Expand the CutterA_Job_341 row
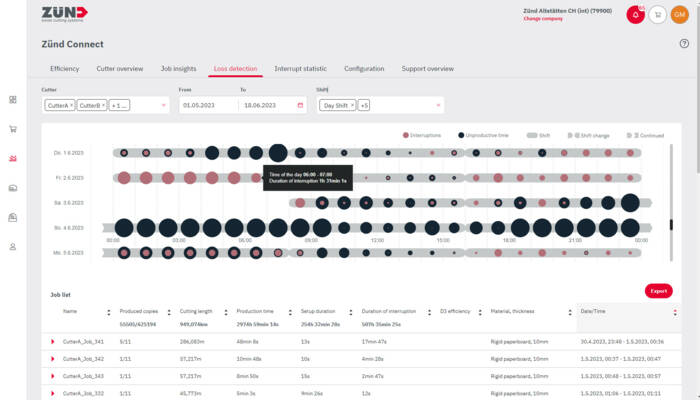The image size is (700, 400). tap(52, 342)
